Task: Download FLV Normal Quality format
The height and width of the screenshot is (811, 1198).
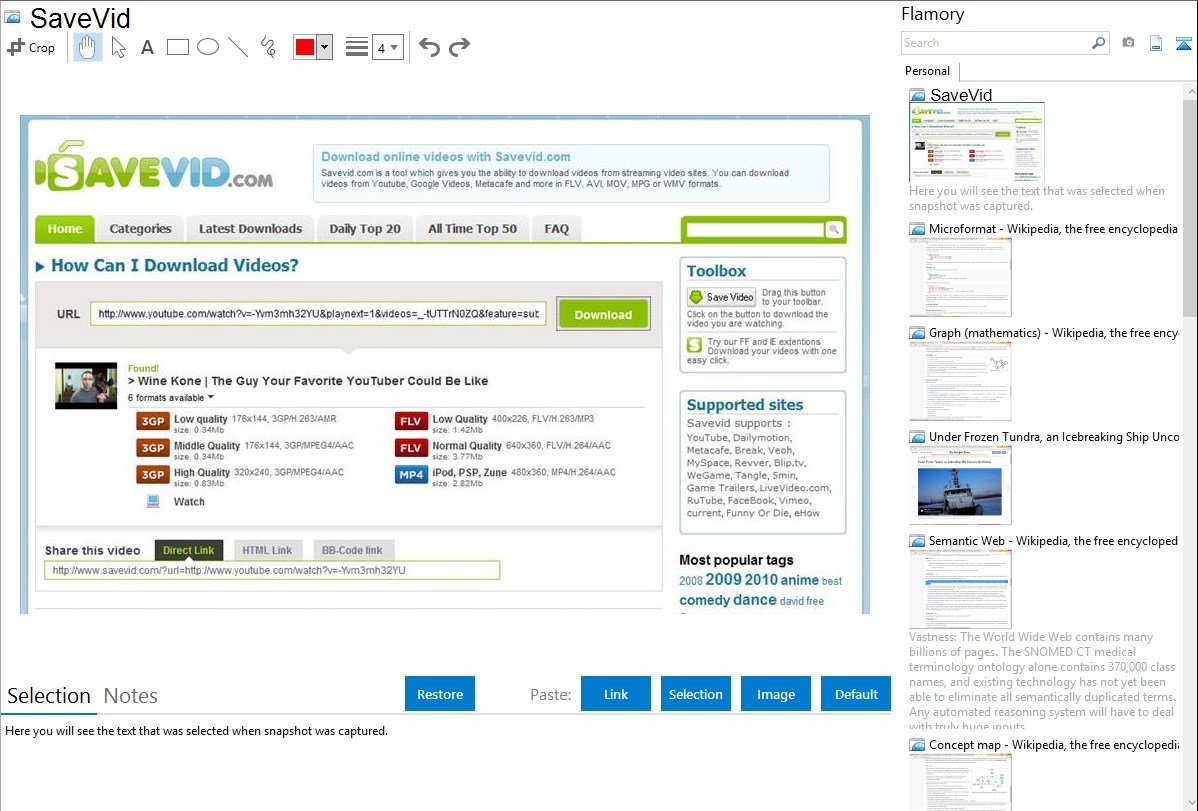Action: coord(410,448)
